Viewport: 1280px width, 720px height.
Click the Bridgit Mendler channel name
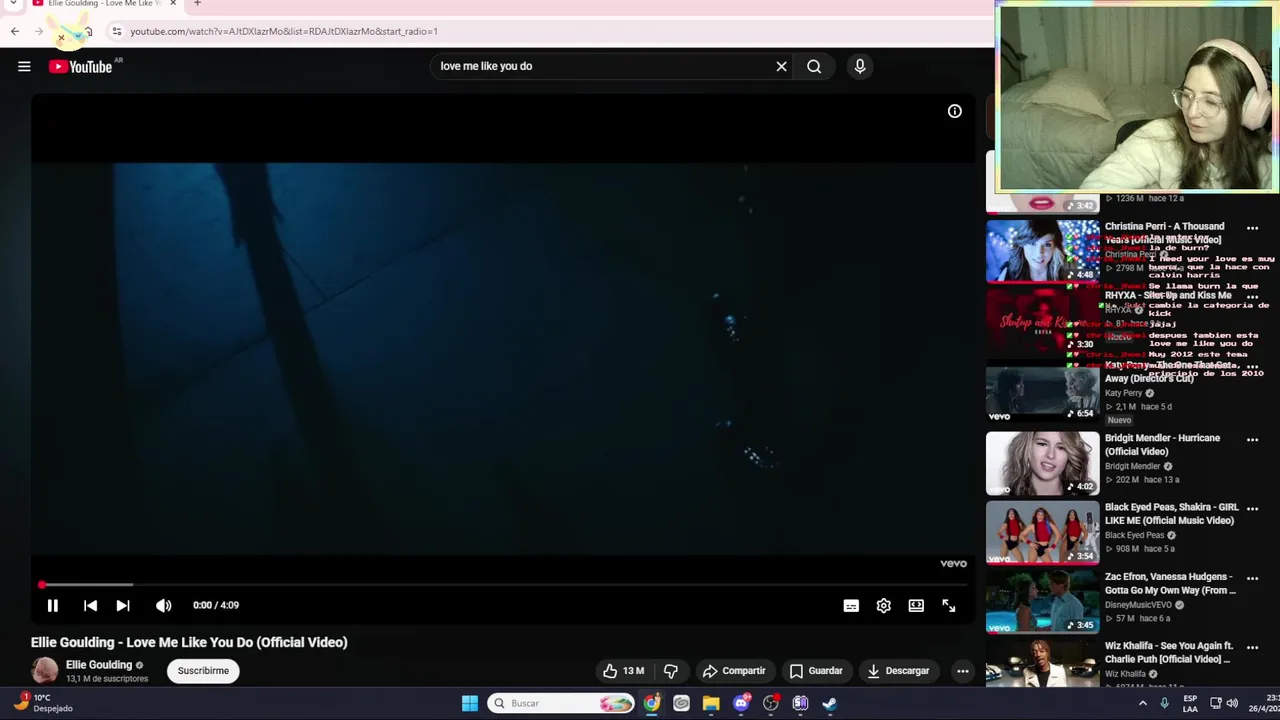1132,466
